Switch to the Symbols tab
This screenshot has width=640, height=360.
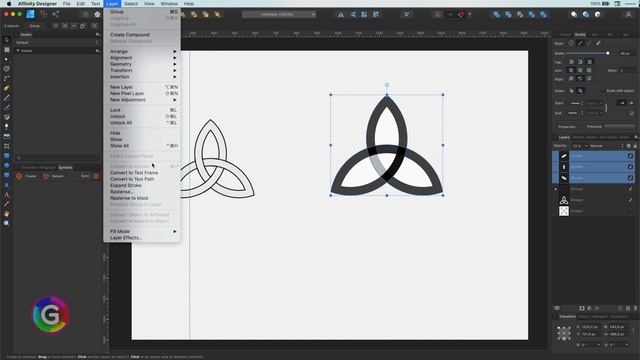tap(65, 167)
